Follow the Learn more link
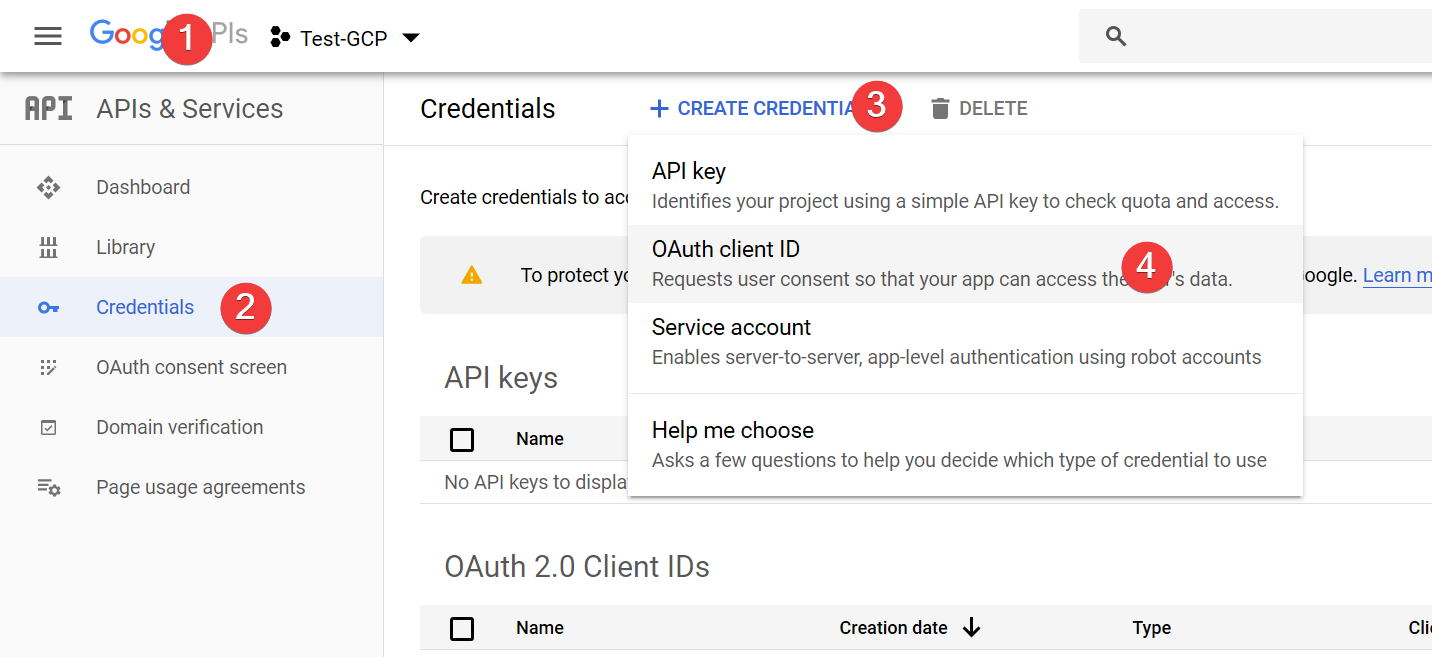This screenshot has height=657, width=1432. point(1397,275)
